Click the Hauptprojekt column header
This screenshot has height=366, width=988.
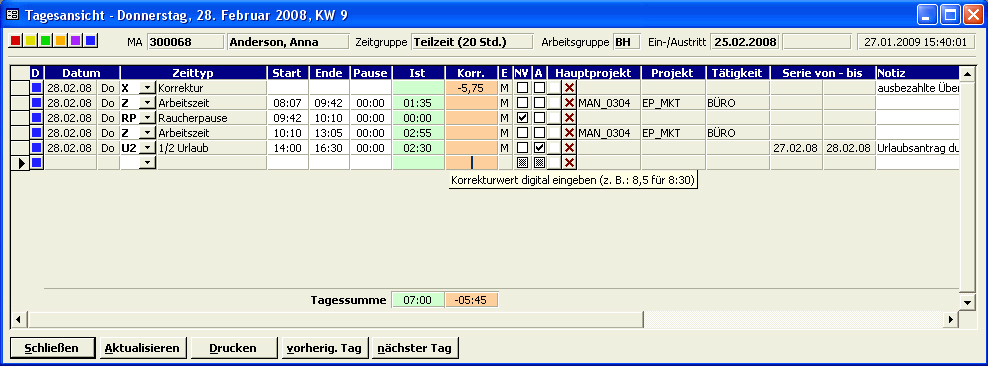[x=593, y=73]
